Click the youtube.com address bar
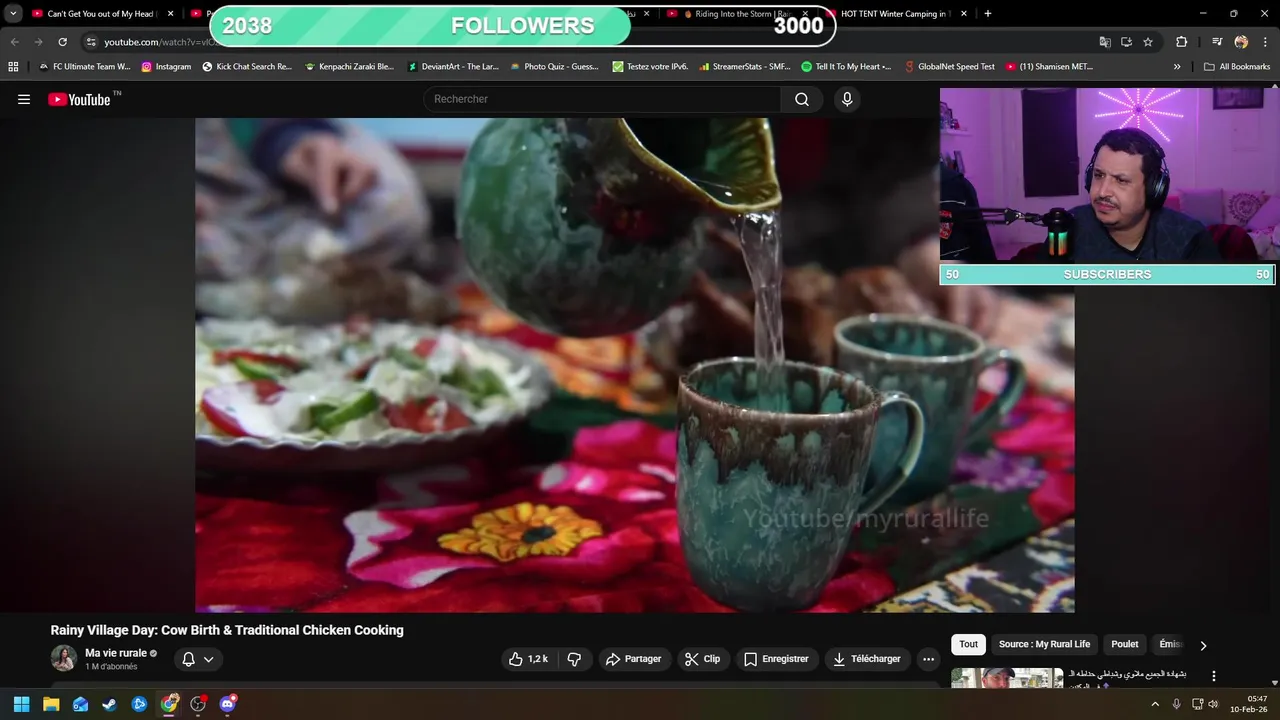This screenshot has height=720, width=1280. (590, 42)
